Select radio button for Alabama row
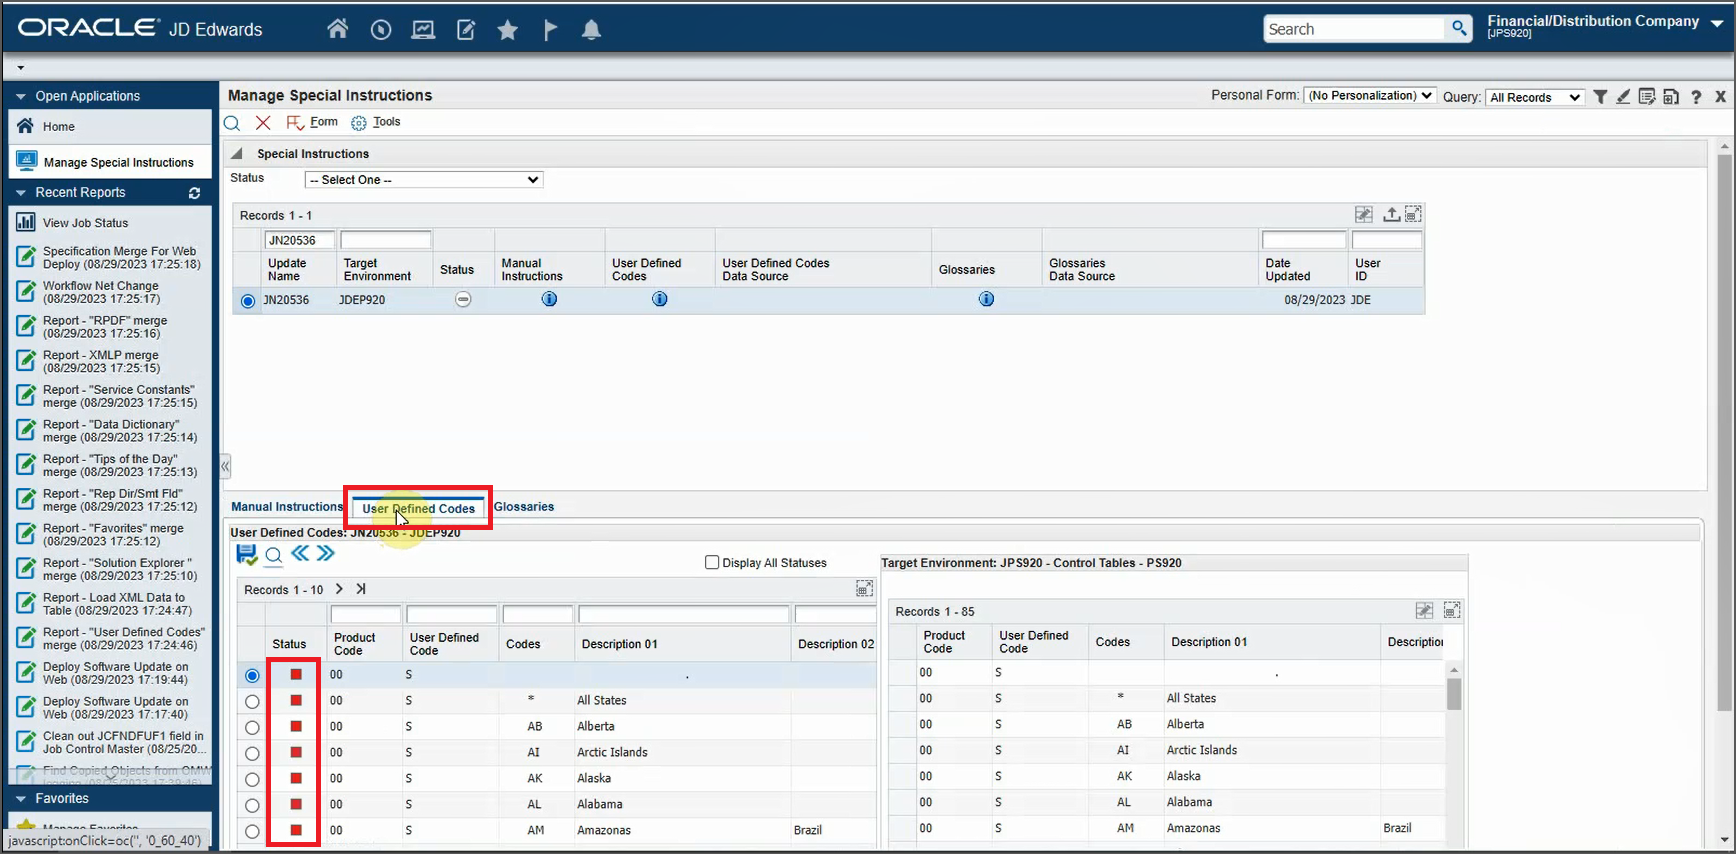The height and width of the screenshot is (854, 1736). click(x=252, y=806)
